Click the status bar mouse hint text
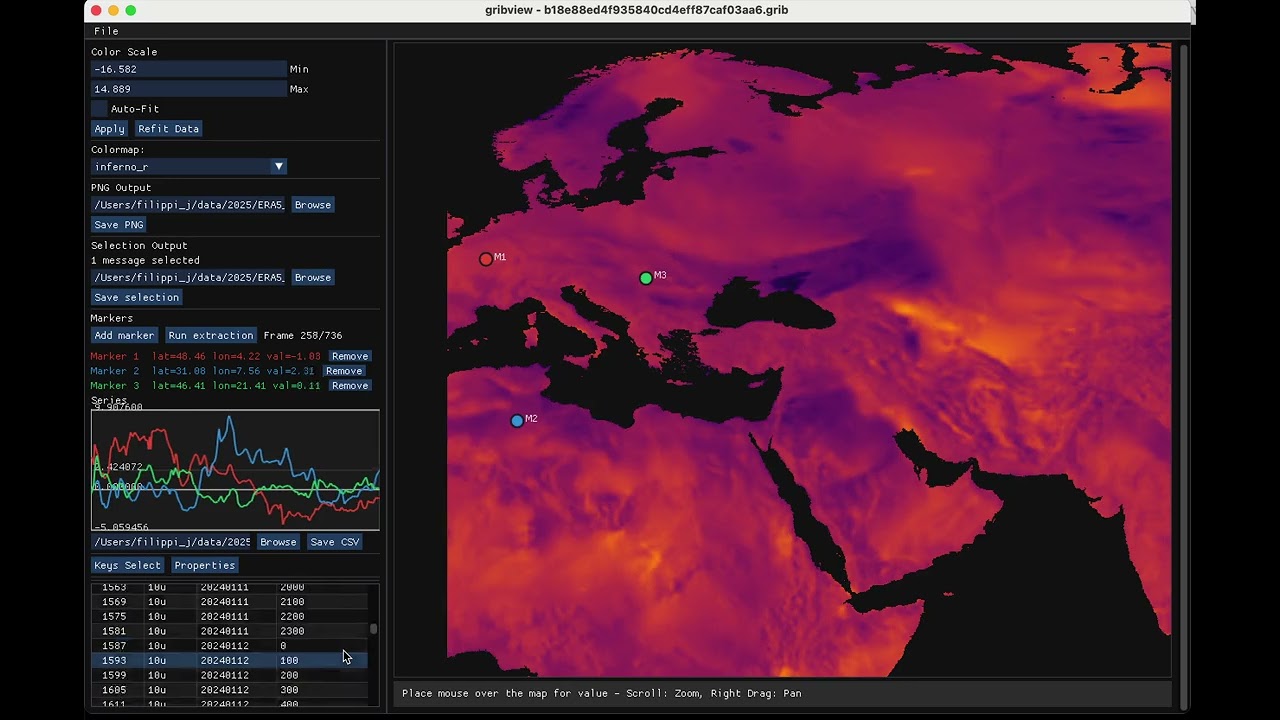 (x=601, y=693)
